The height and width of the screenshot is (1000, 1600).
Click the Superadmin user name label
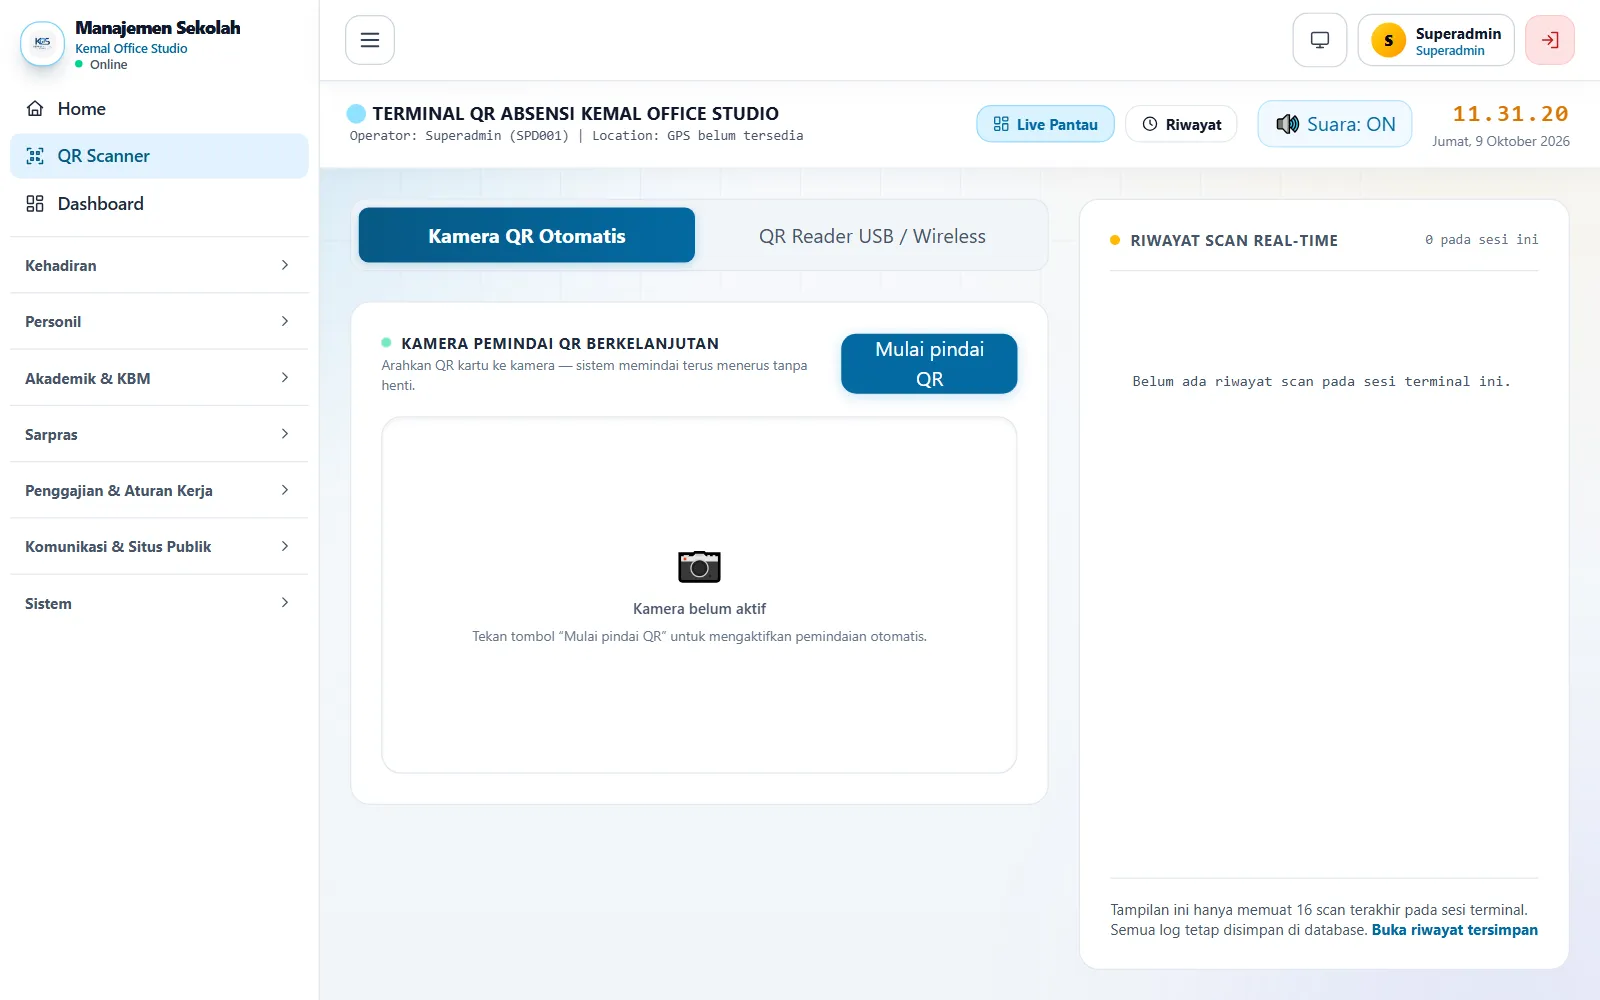click(1458, 33)
